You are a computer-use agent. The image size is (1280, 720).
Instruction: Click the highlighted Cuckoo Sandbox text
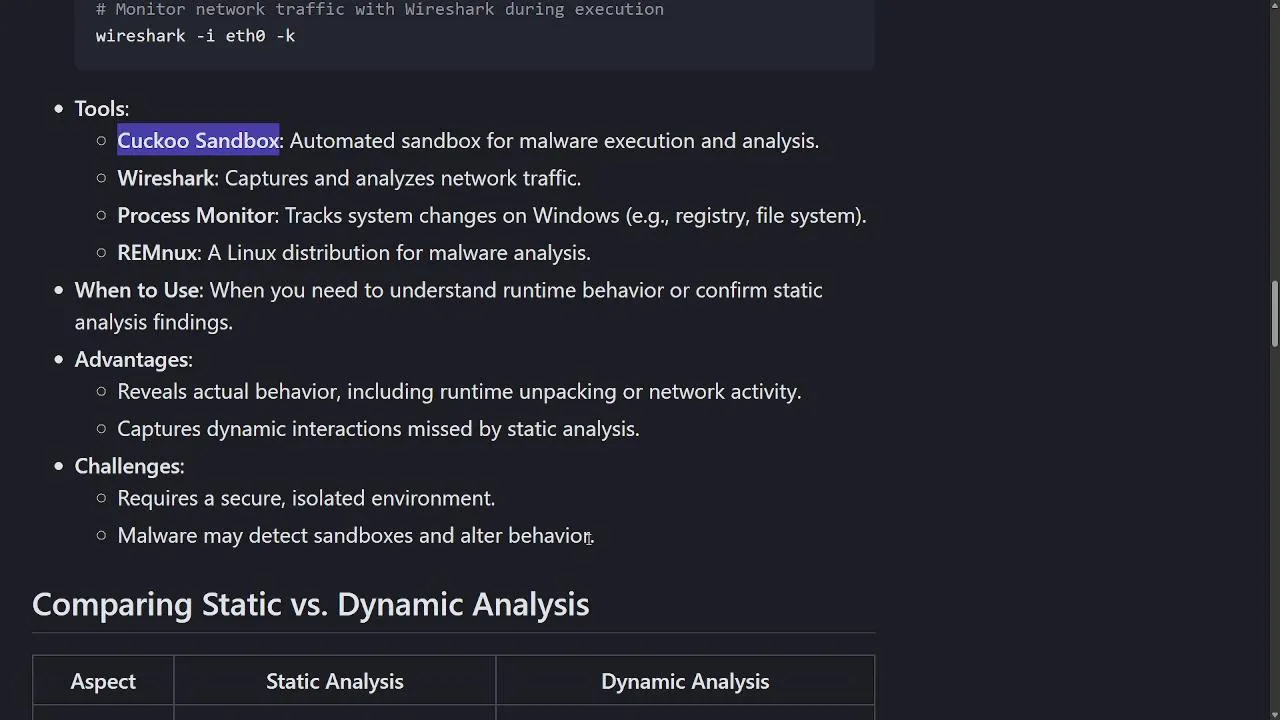(x=198, y=141)
